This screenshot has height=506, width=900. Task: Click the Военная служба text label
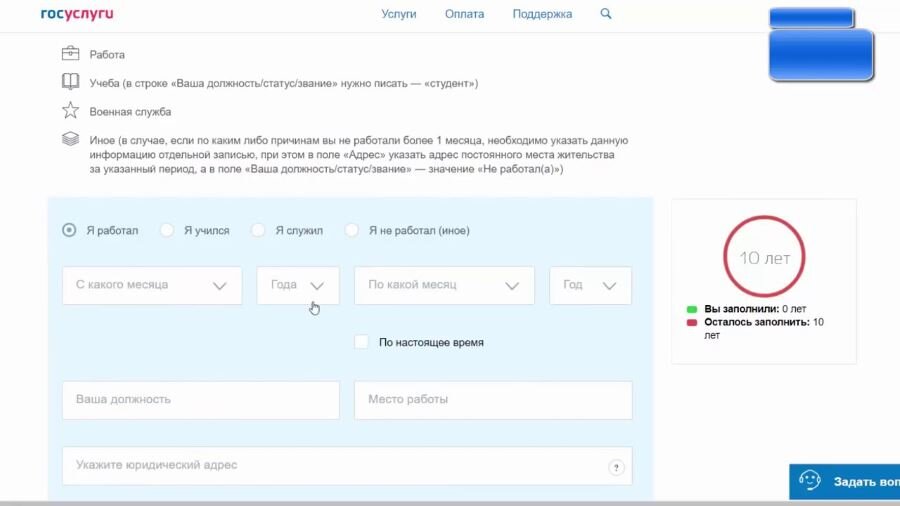click(x=130, y=112)
